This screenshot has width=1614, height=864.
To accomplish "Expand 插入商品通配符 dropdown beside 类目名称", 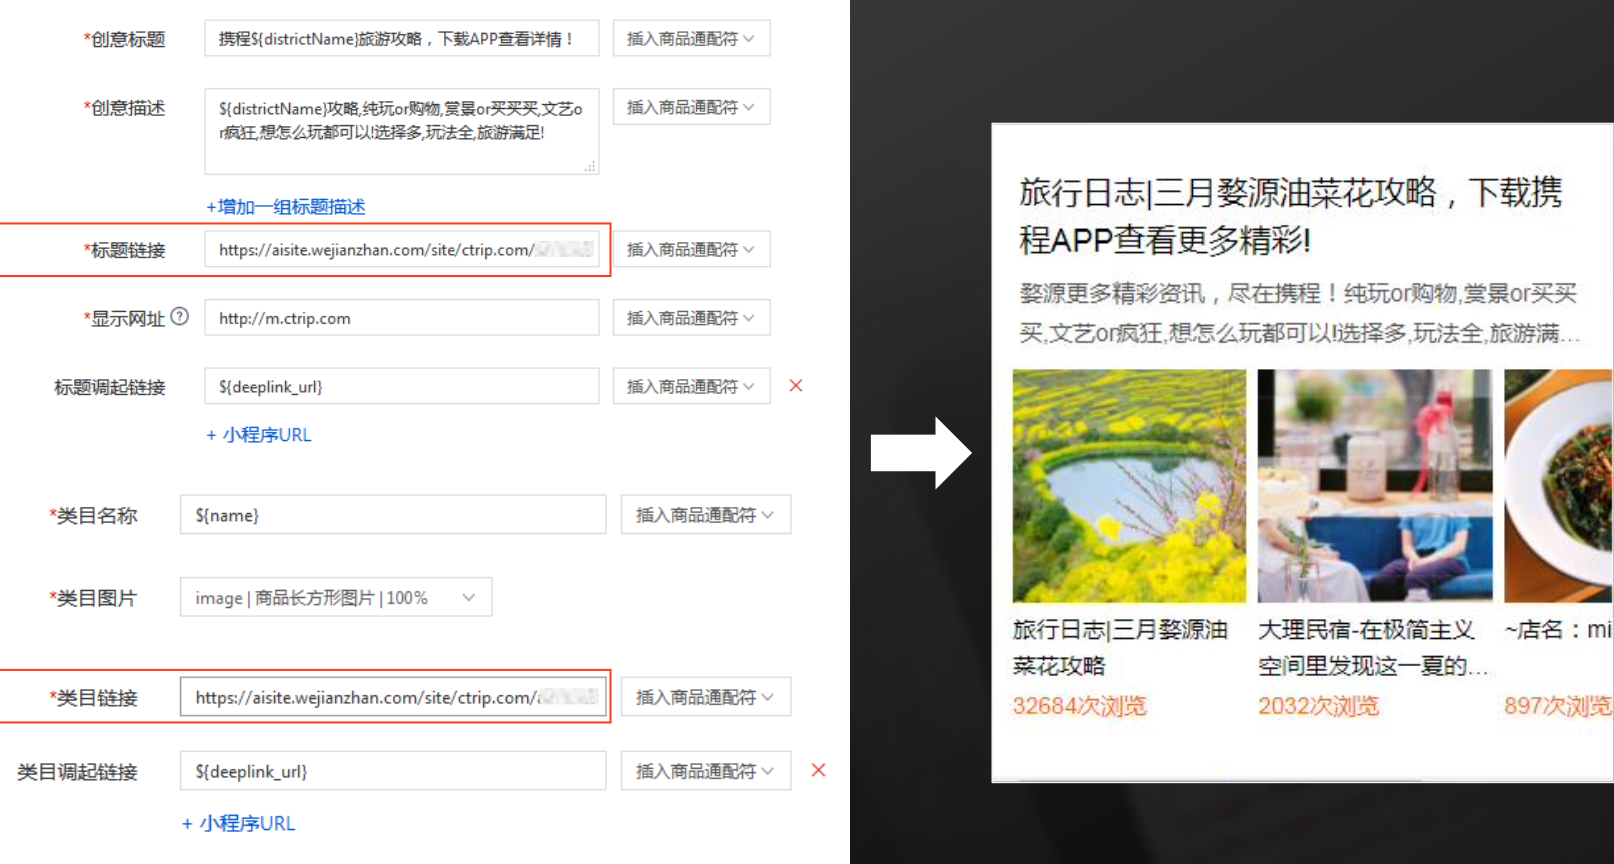I will pos(705,515).
